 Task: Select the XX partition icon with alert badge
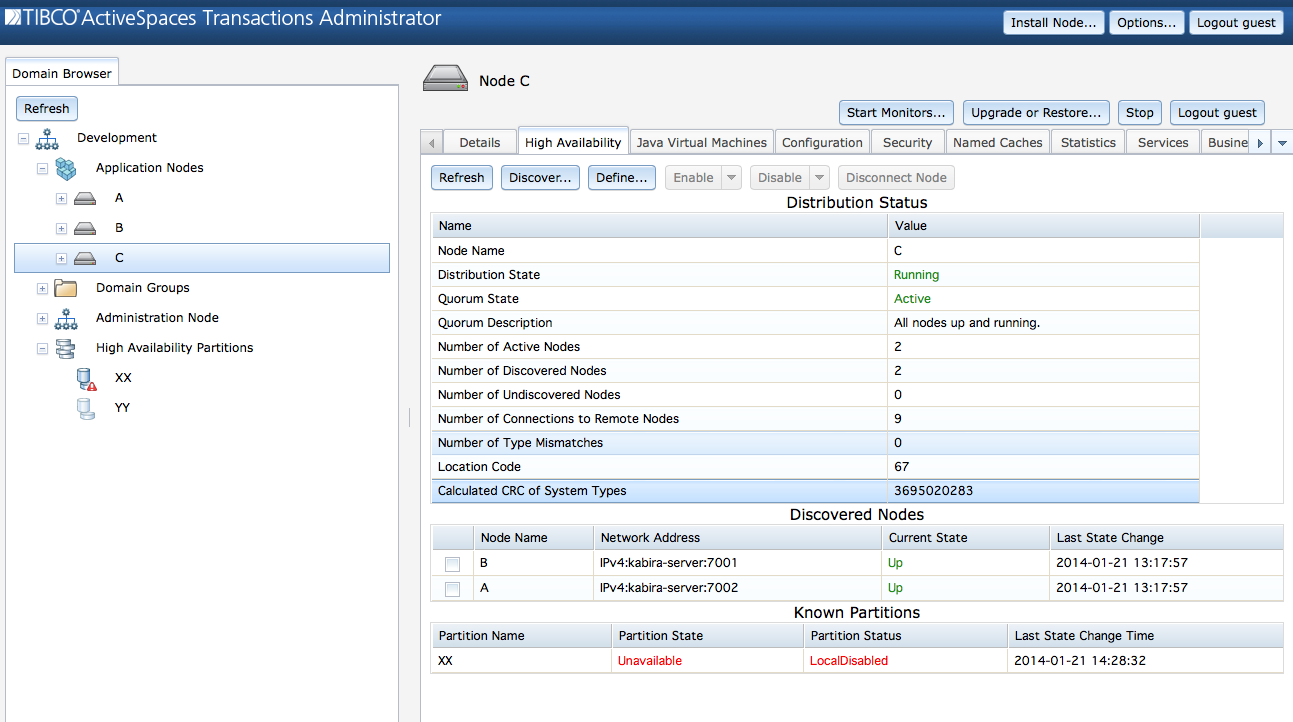tap(86, 377)
